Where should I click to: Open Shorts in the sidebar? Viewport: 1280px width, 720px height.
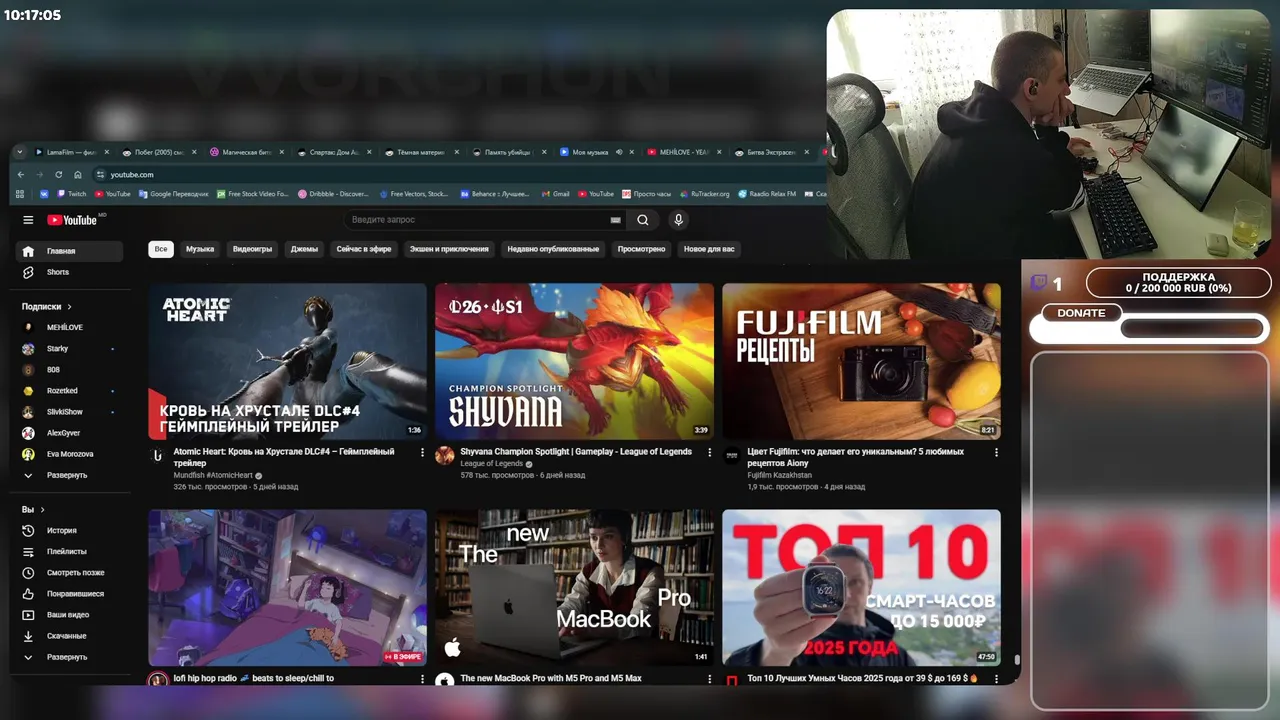coord(70,272)
